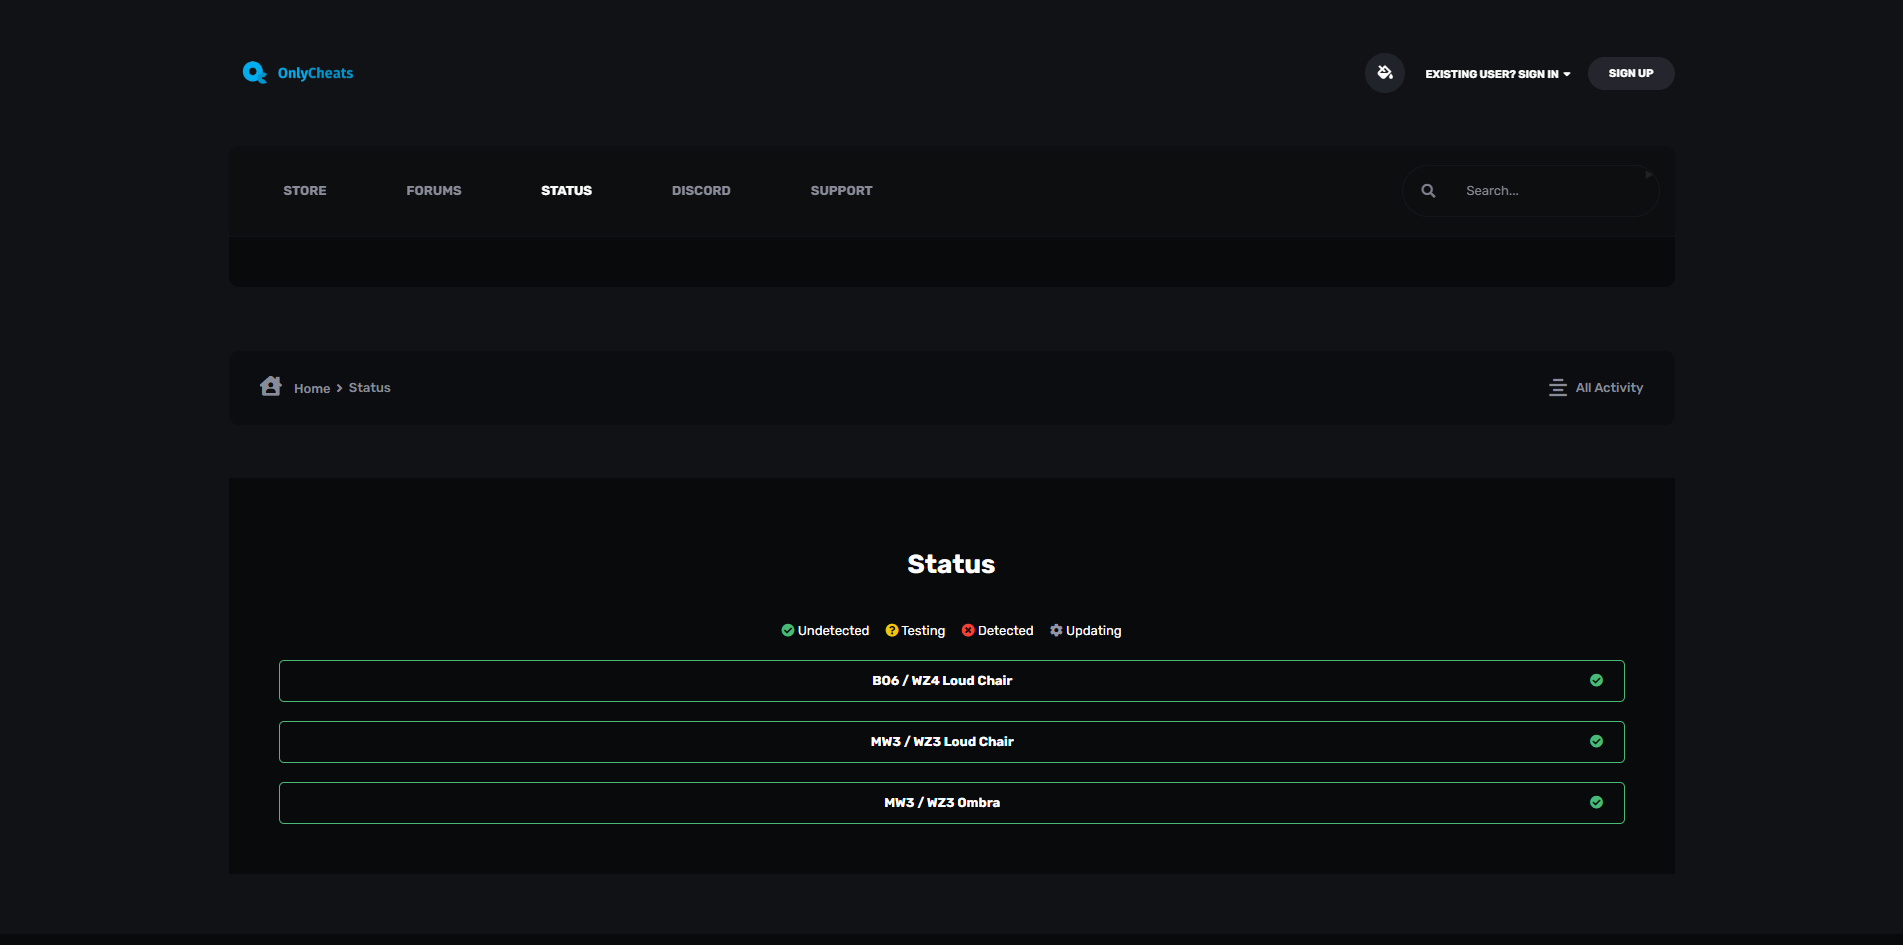Screen dimensions: 1903x945
Task: Open the MW3 / WZ3 Ombra row
Action: tap(952, 803)
